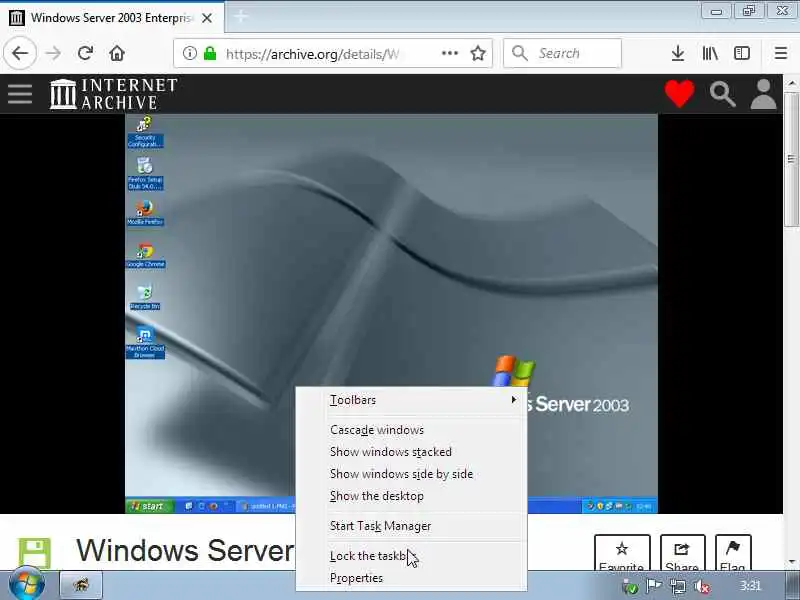Choose Cascade windows from context menu
Viewport: 800px width, 600px height.
(412, 430)
